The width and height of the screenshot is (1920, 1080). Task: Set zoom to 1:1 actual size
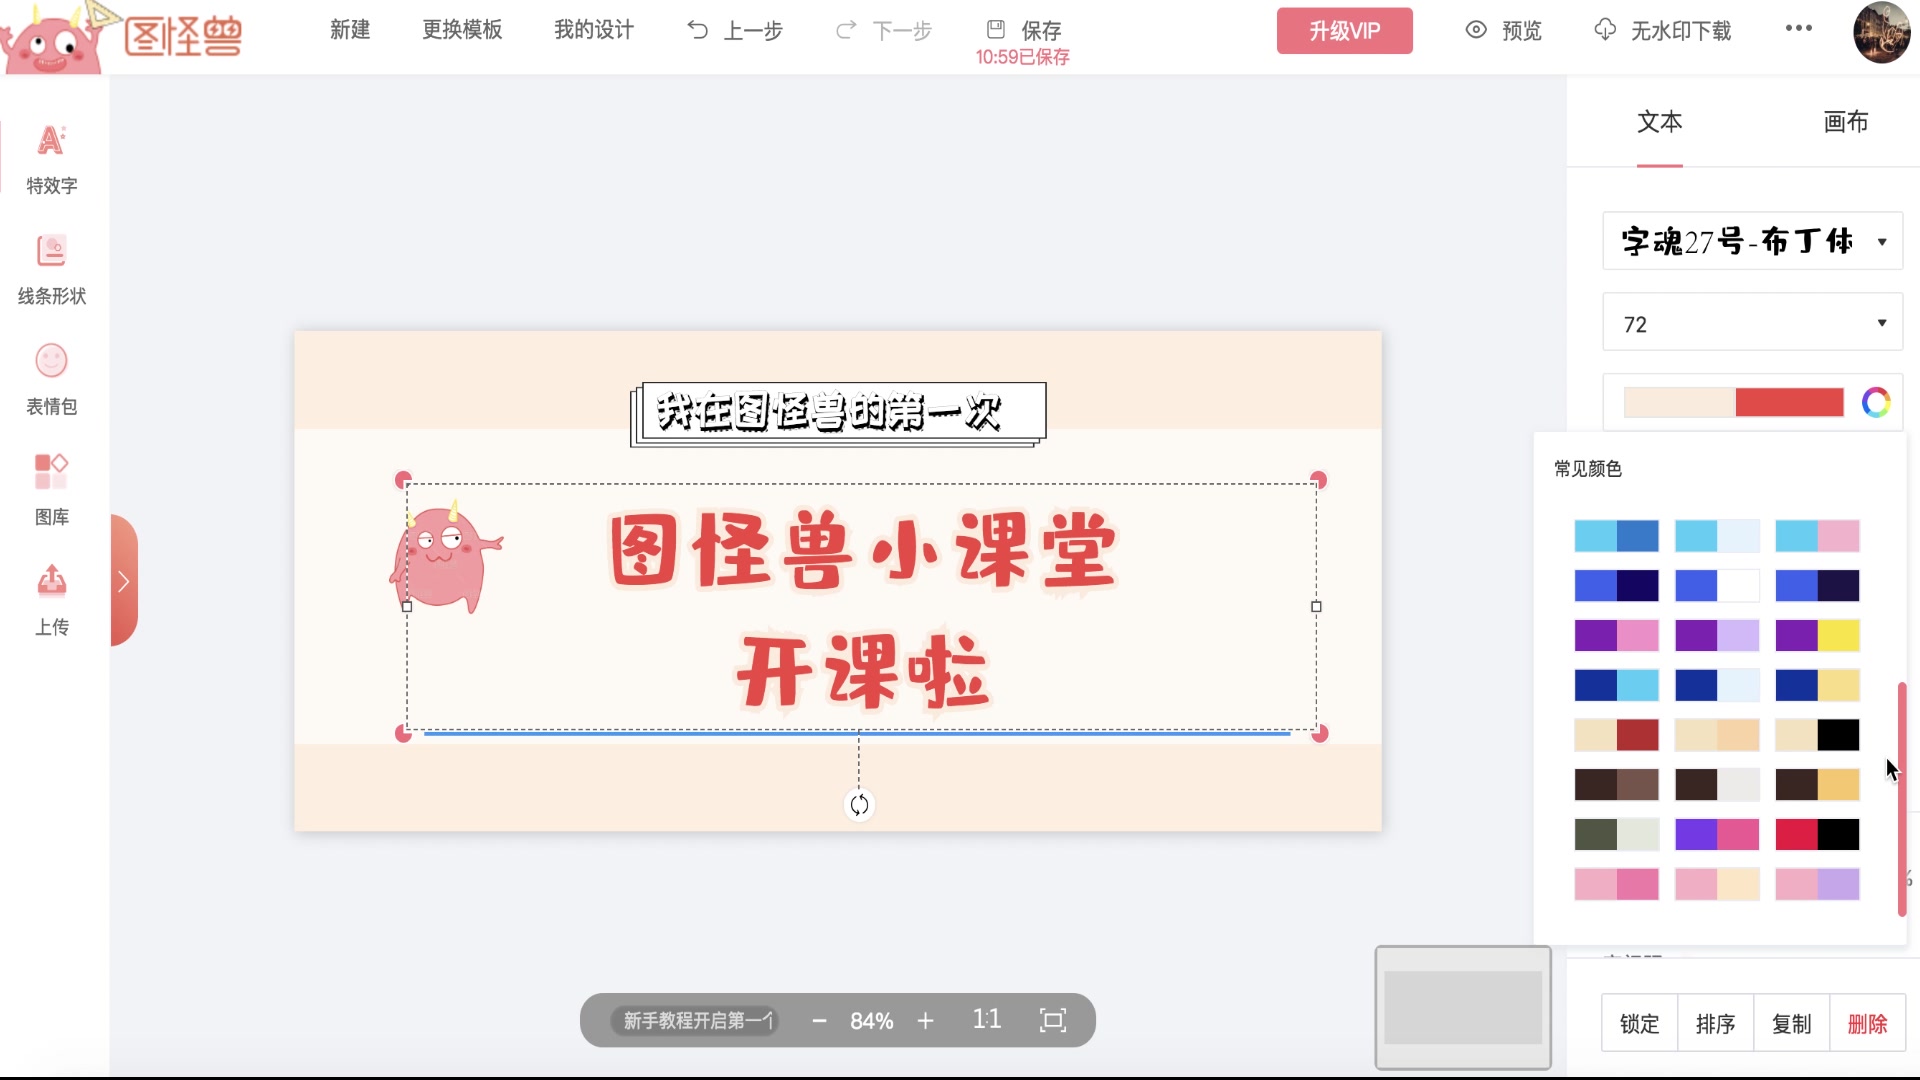[x=986, y=1019]
